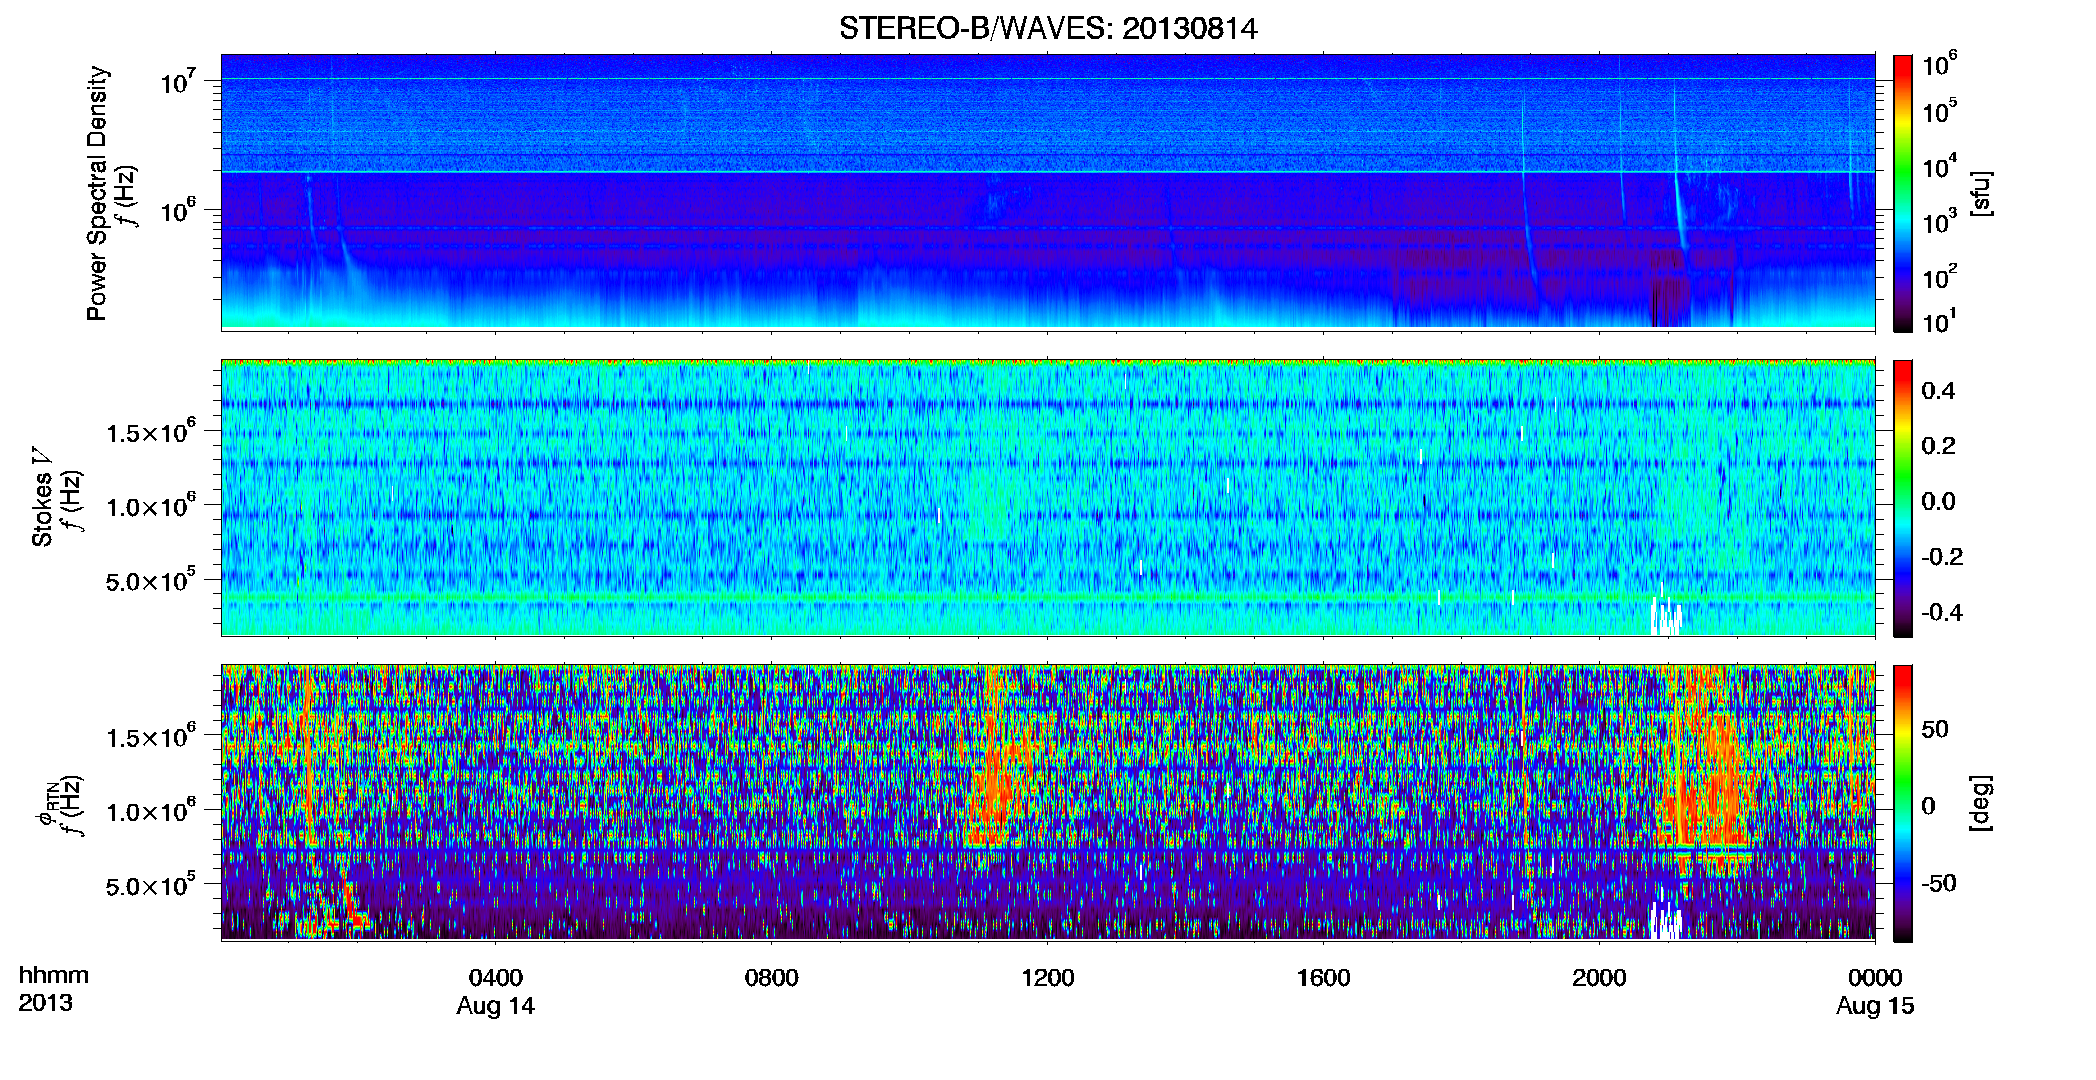The width and height of the screenshot is (2096, 1080).
Task: Click the 10^1 sfu colorbar value
Action: (1940, 321)
